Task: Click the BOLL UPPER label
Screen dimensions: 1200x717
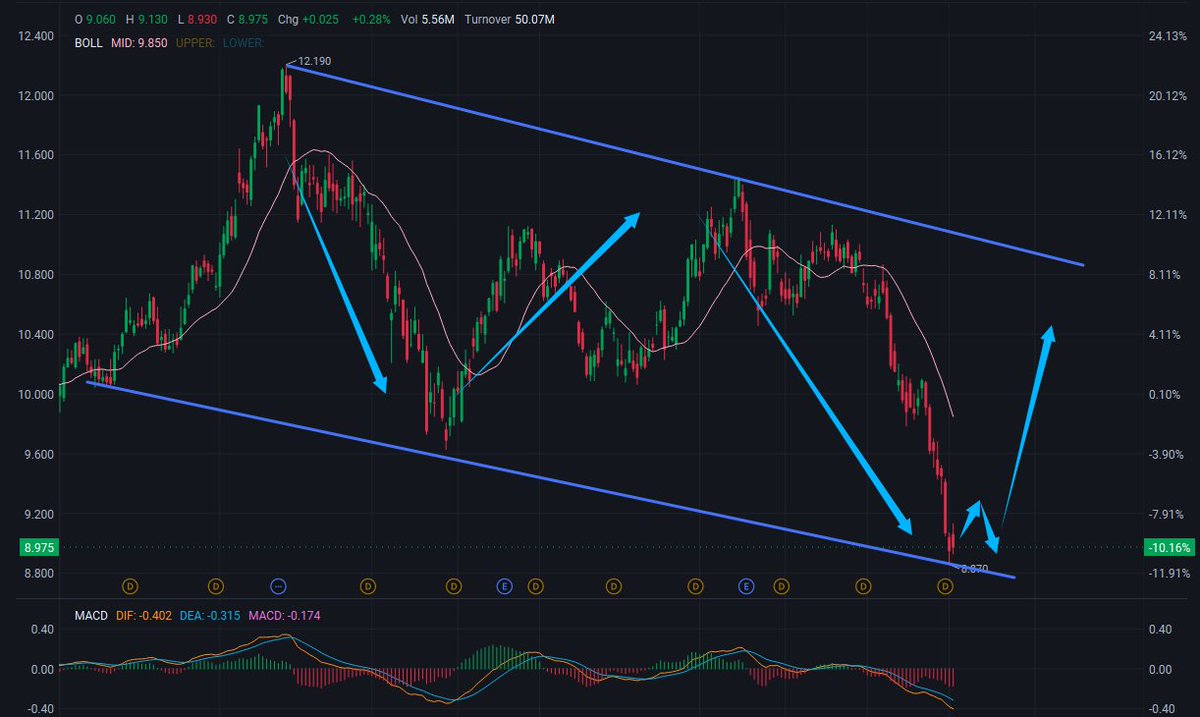Action: click(194, 43)
